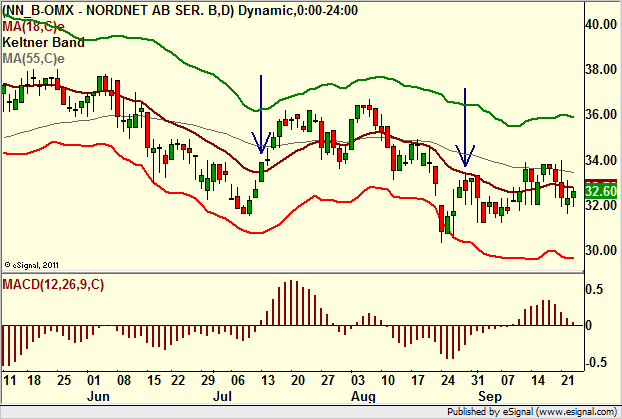This screenshot has height=419, width=622.
Task: Click the 32.00 price axis label
Action: tap(601, 206)
